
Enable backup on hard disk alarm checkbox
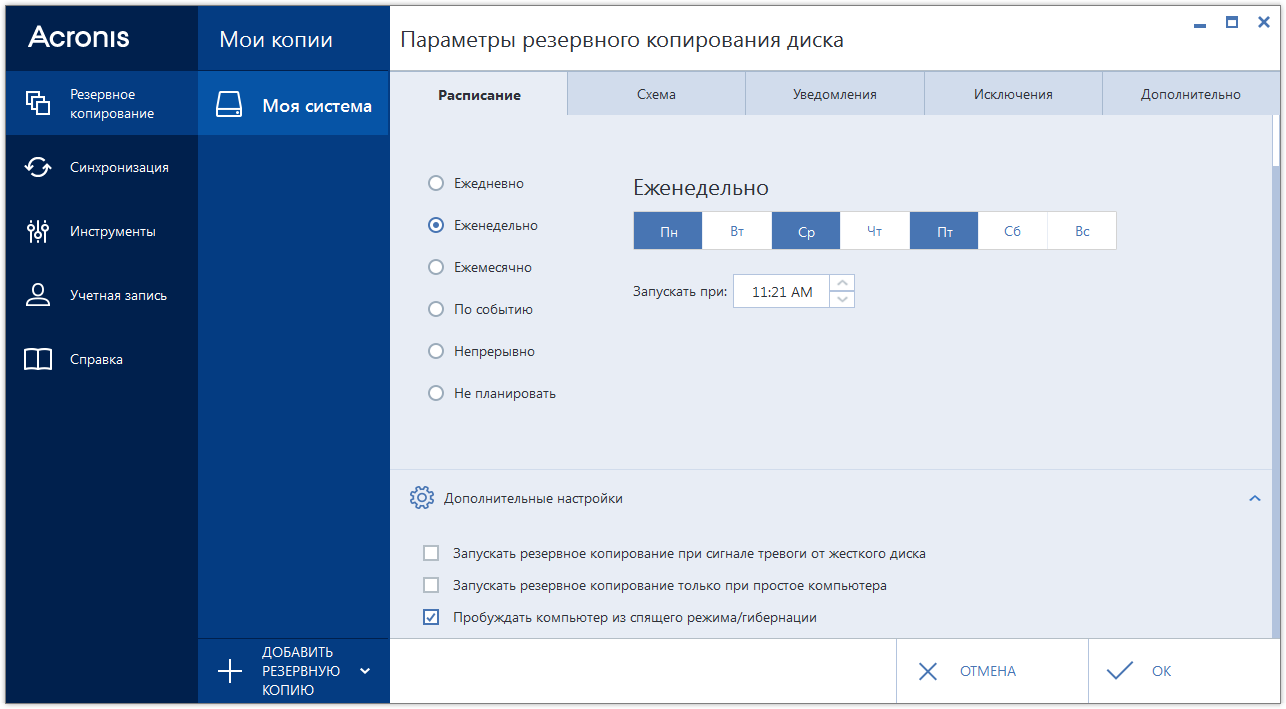point(431,553)
